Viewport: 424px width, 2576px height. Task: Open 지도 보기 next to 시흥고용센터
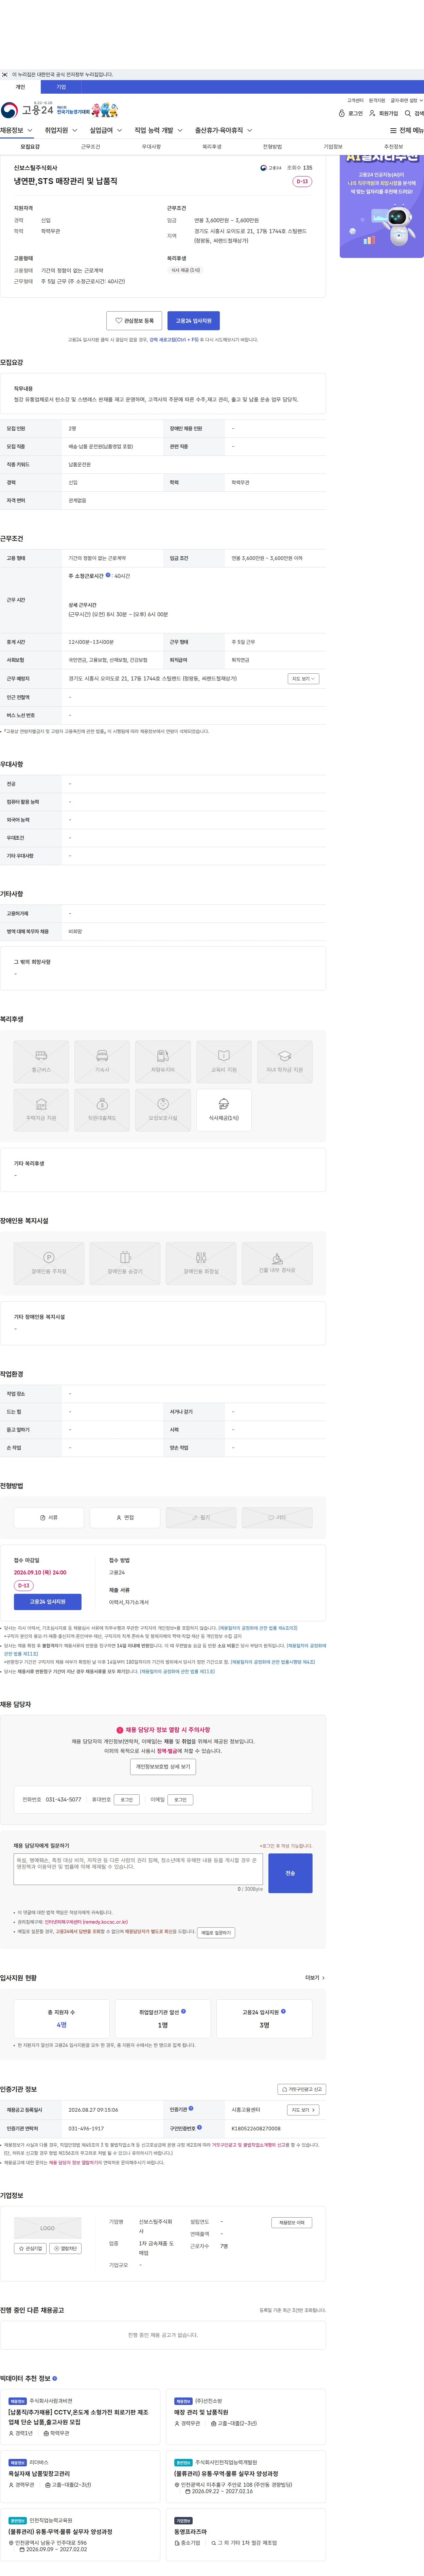(303, 2110)
